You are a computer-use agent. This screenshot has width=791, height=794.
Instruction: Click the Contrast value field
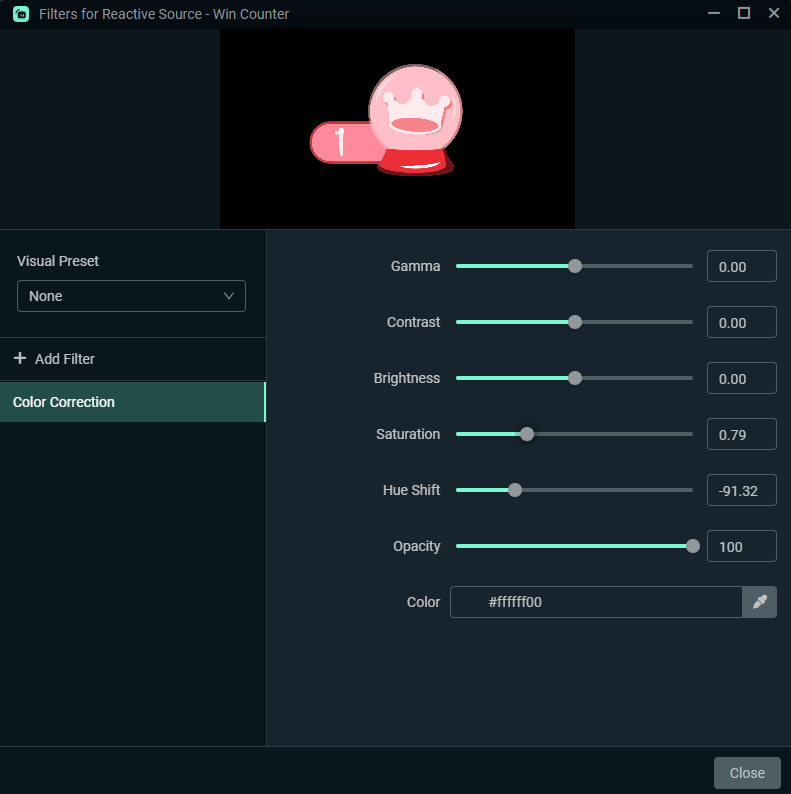[741, 322]
